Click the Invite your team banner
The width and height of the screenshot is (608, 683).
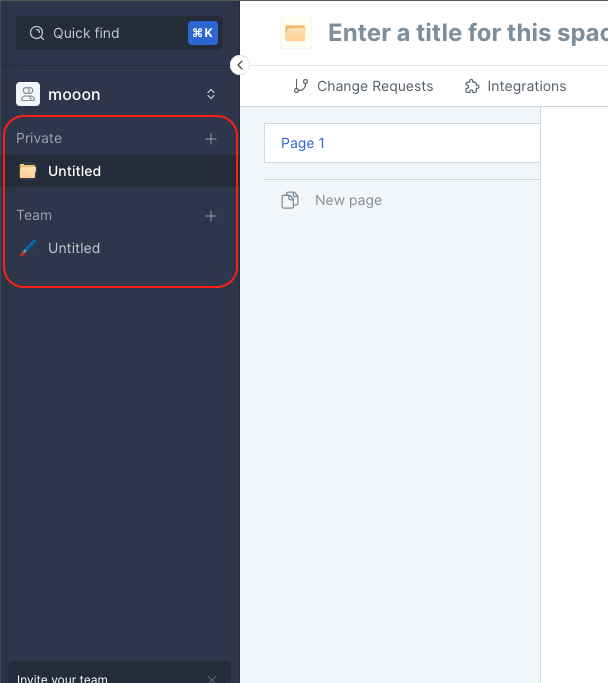tap(119, 673)
